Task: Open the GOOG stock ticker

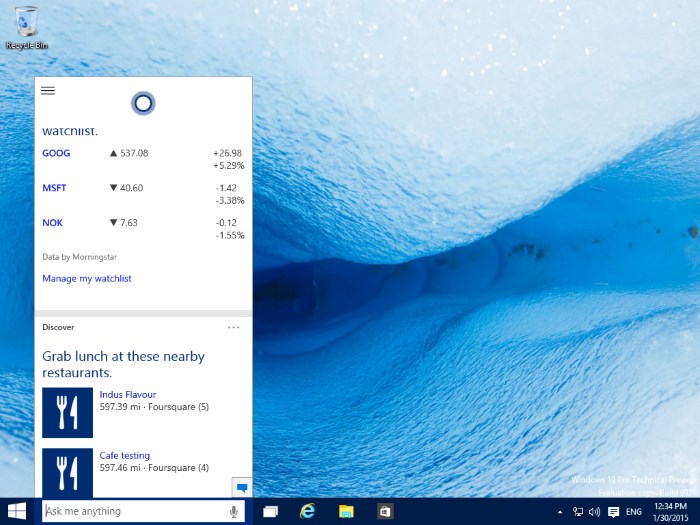Action: (56, 153)
